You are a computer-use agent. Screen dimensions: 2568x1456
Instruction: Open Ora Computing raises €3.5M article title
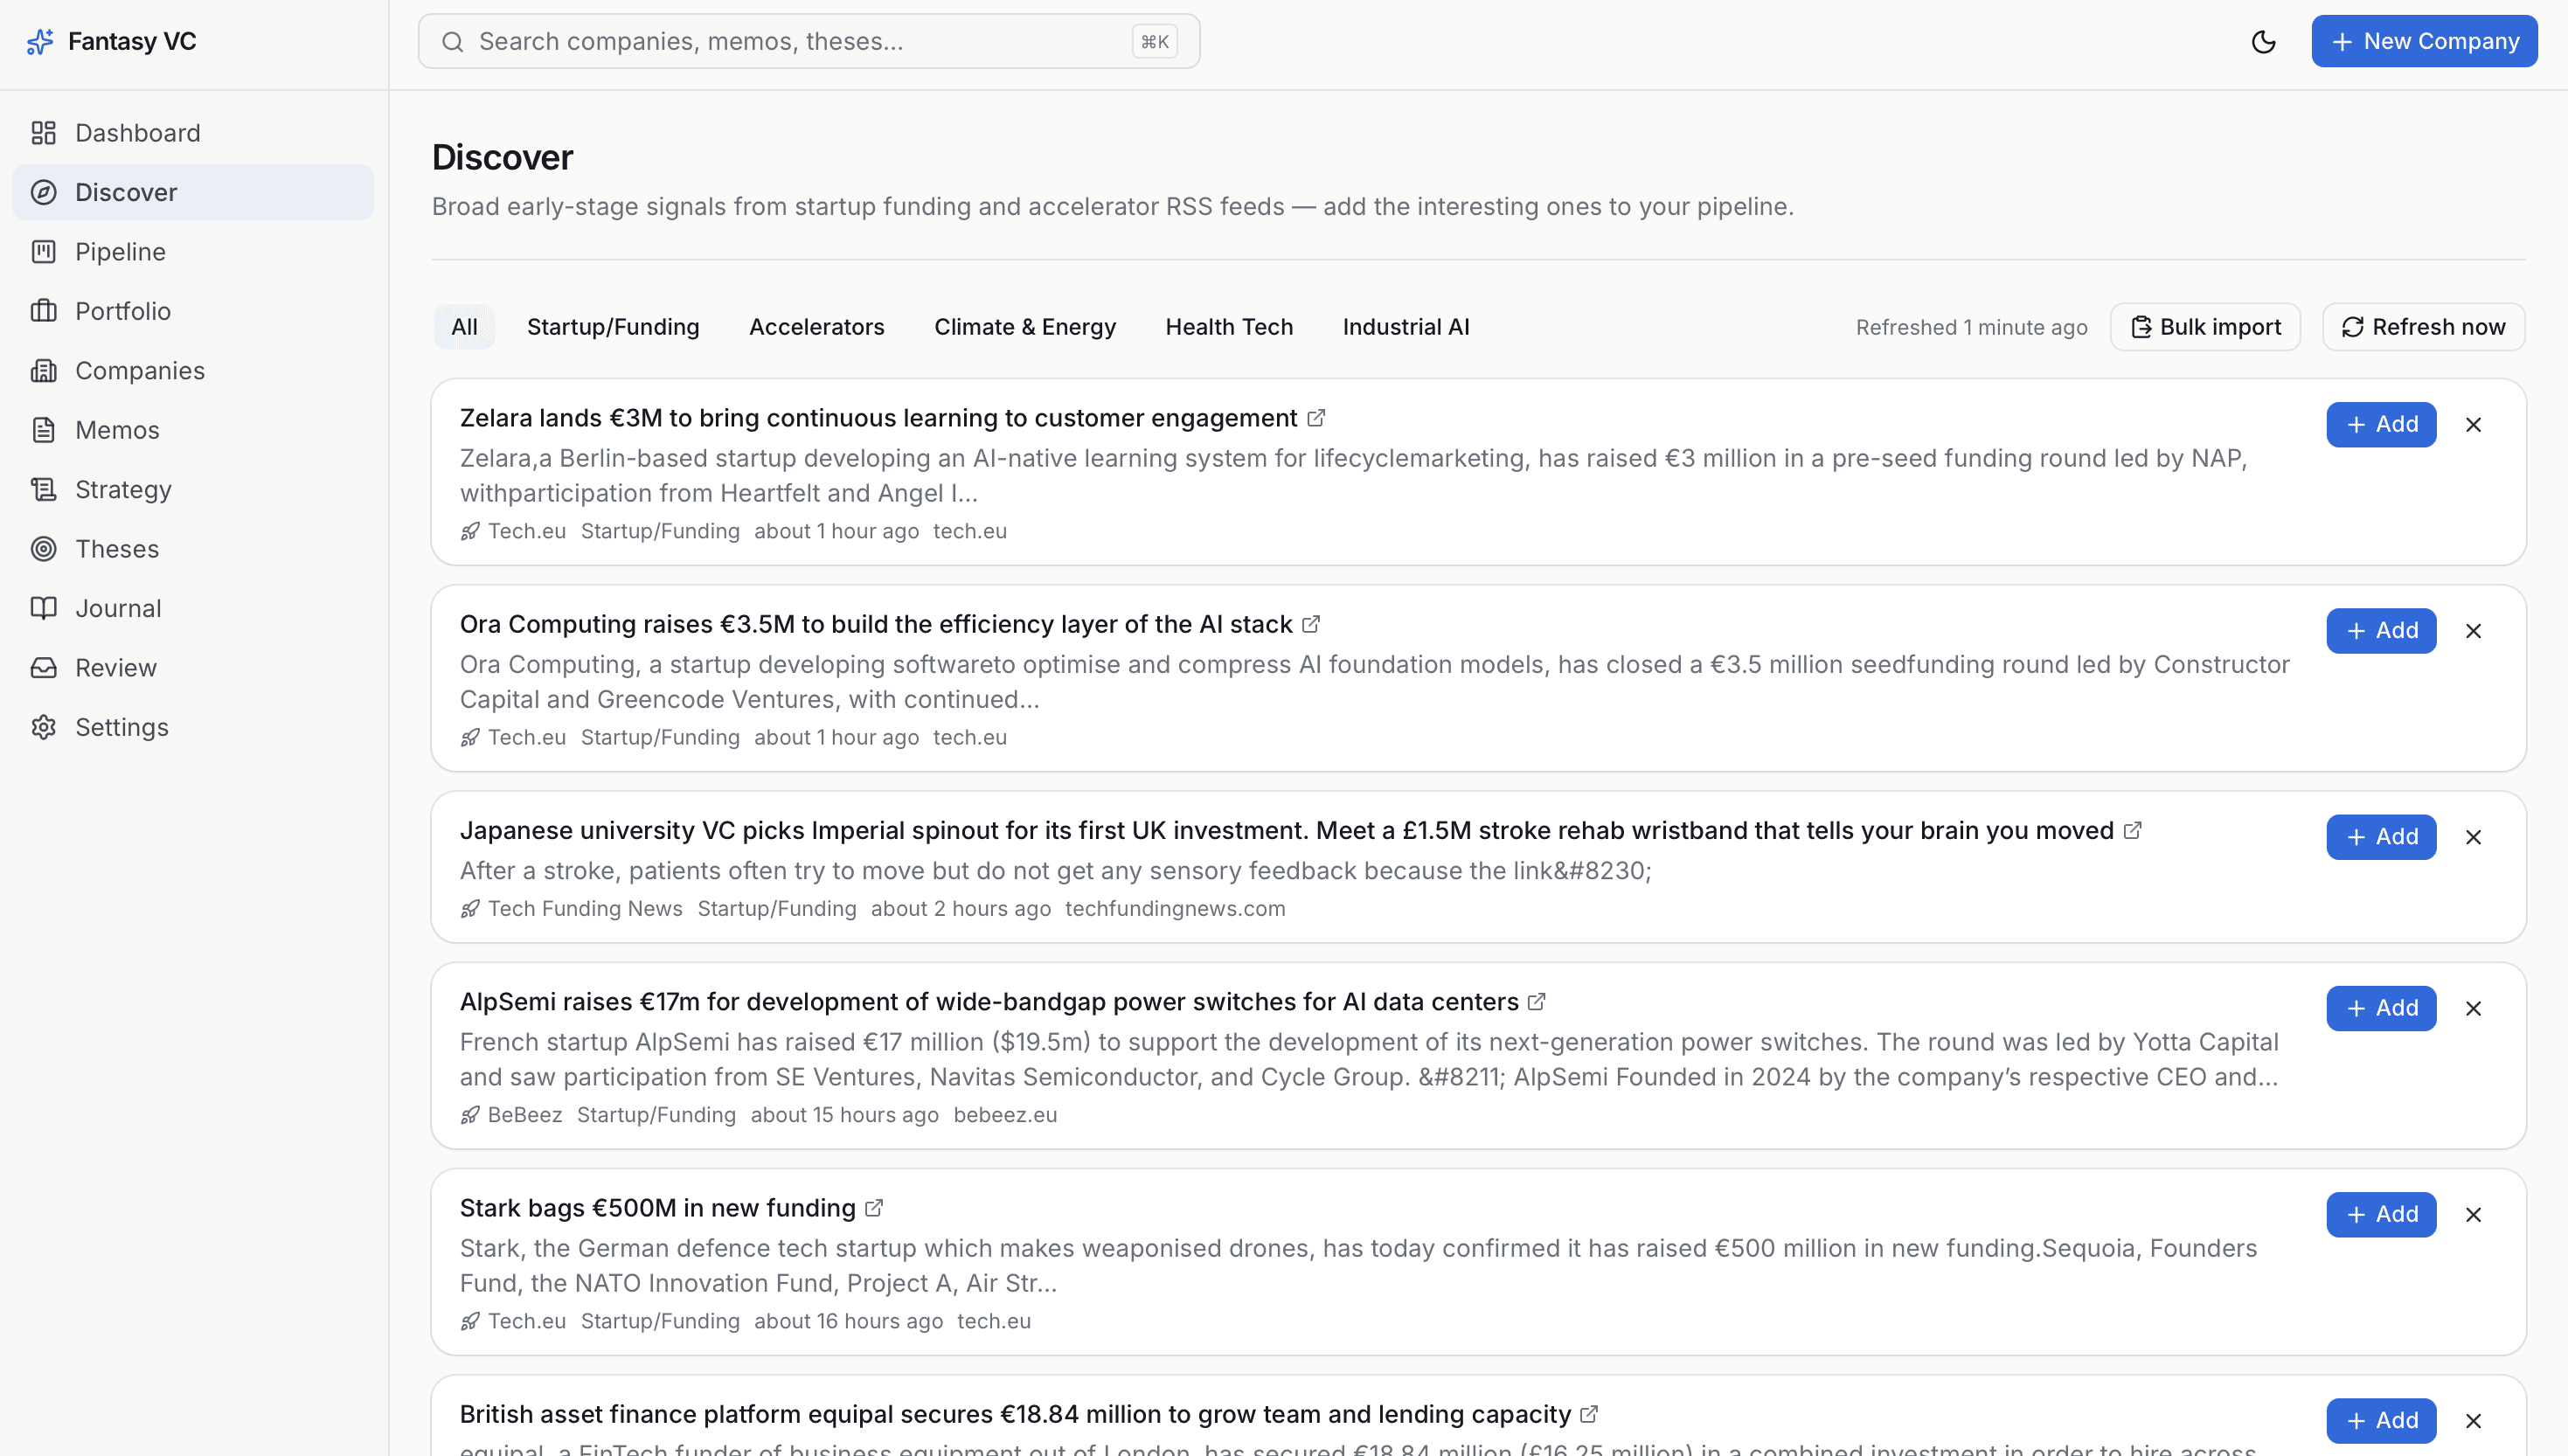pyautogui.click(x=876, y=624)
